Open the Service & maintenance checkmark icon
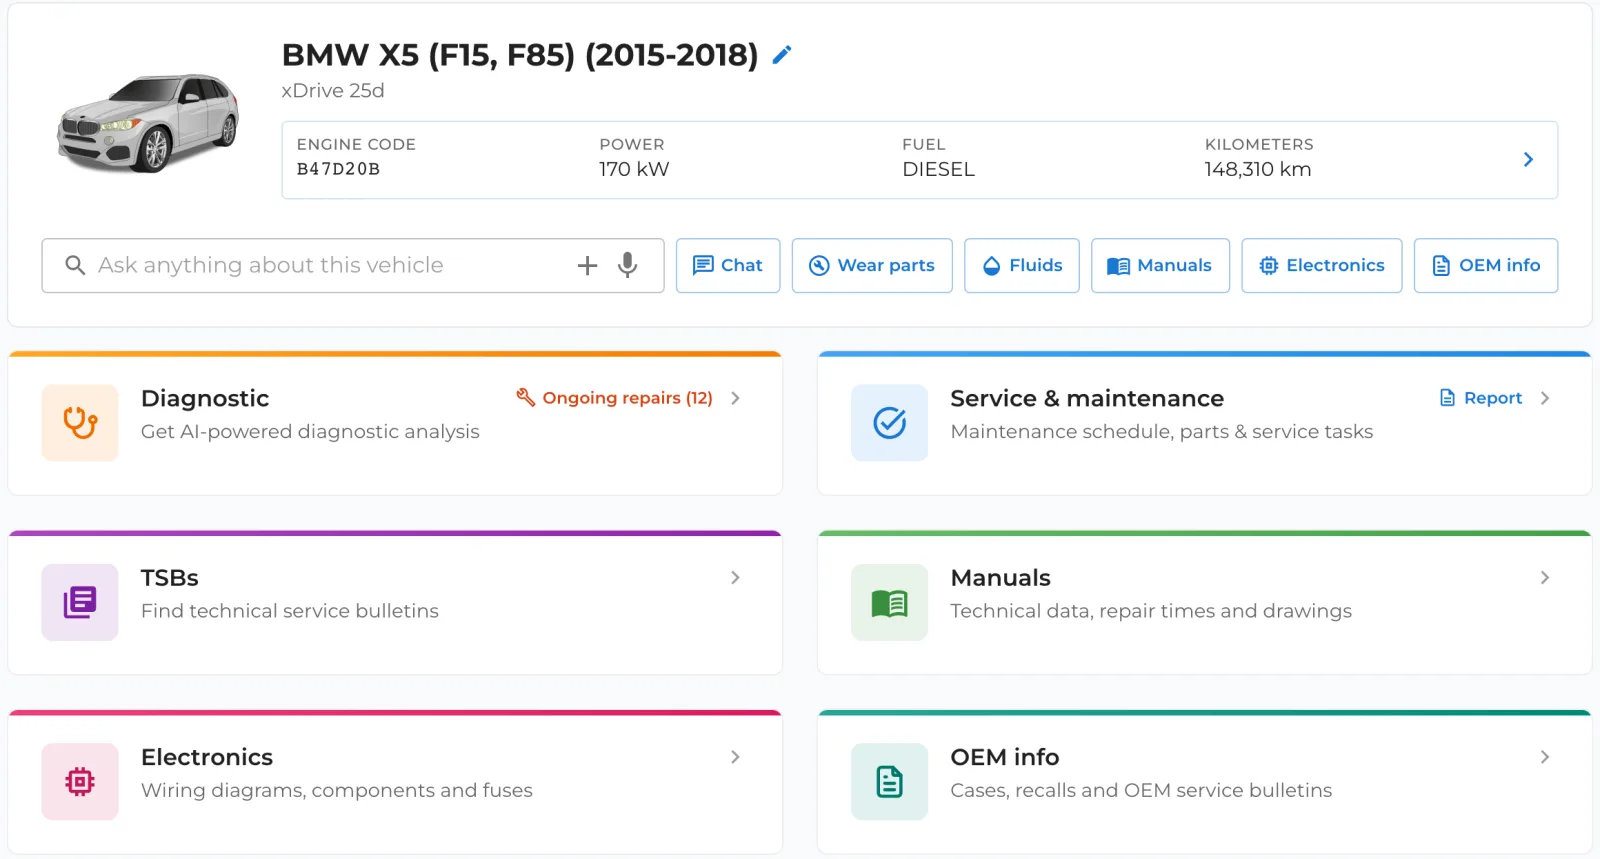The height and width of the screenshot is (859, 1600). point(889,423)
